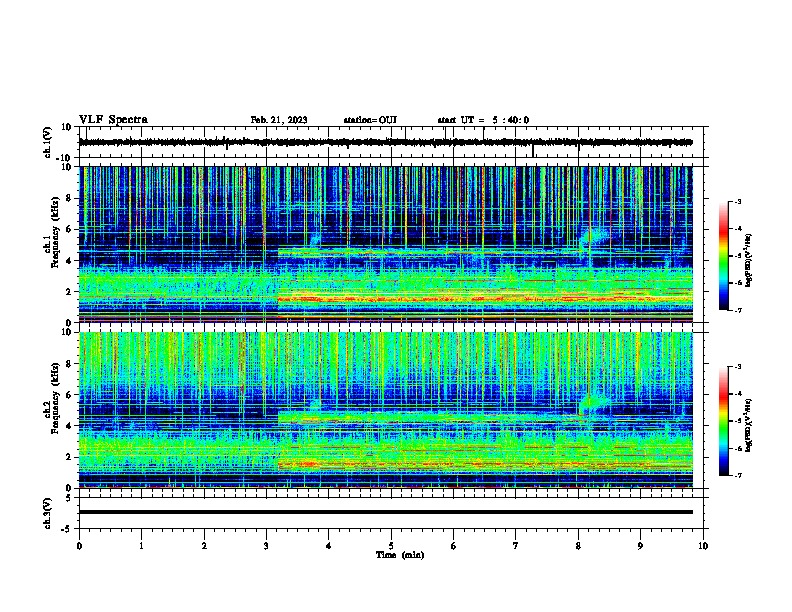The image size is (792, 612).
Task: Click the ch.3 flat voltage trace
Action: (x=385, y=512)
